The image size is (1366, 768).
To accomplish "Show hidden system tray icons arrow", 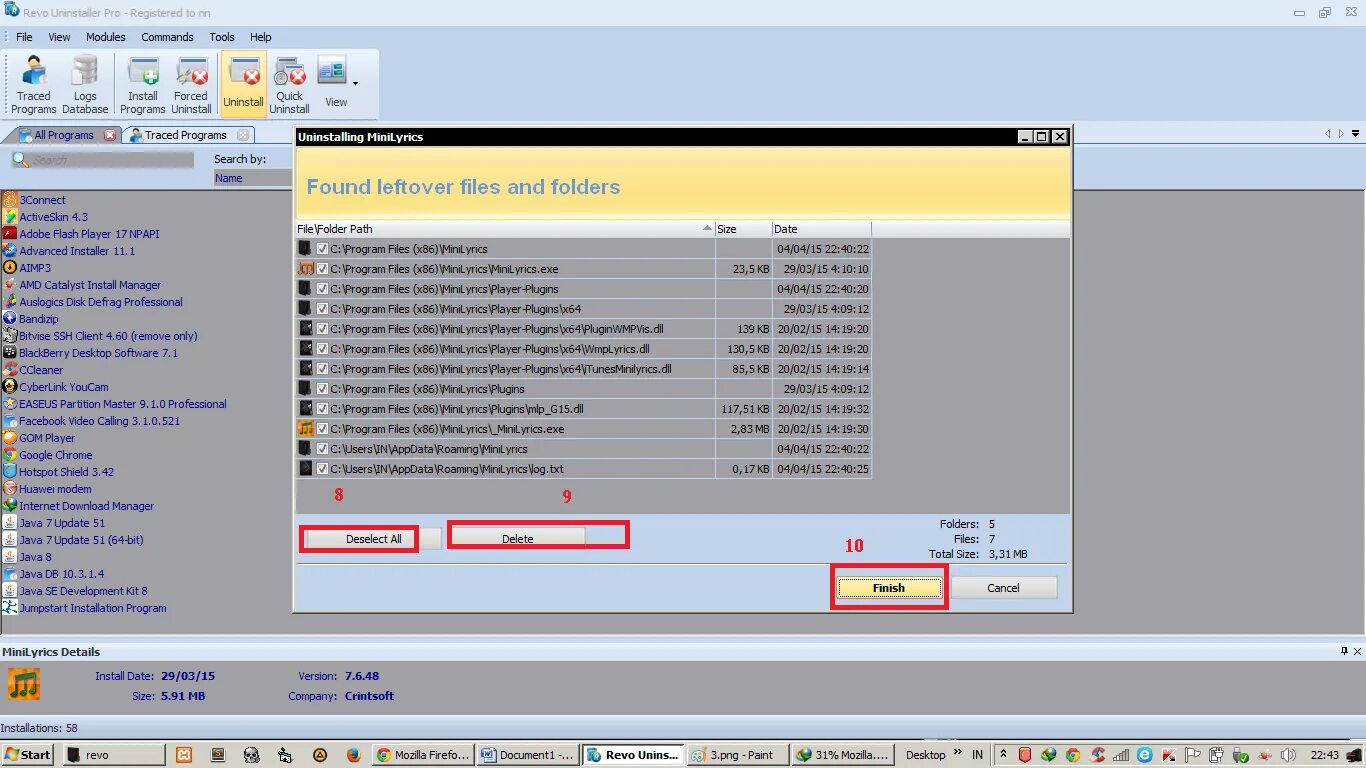I will tap(1002, 755).
